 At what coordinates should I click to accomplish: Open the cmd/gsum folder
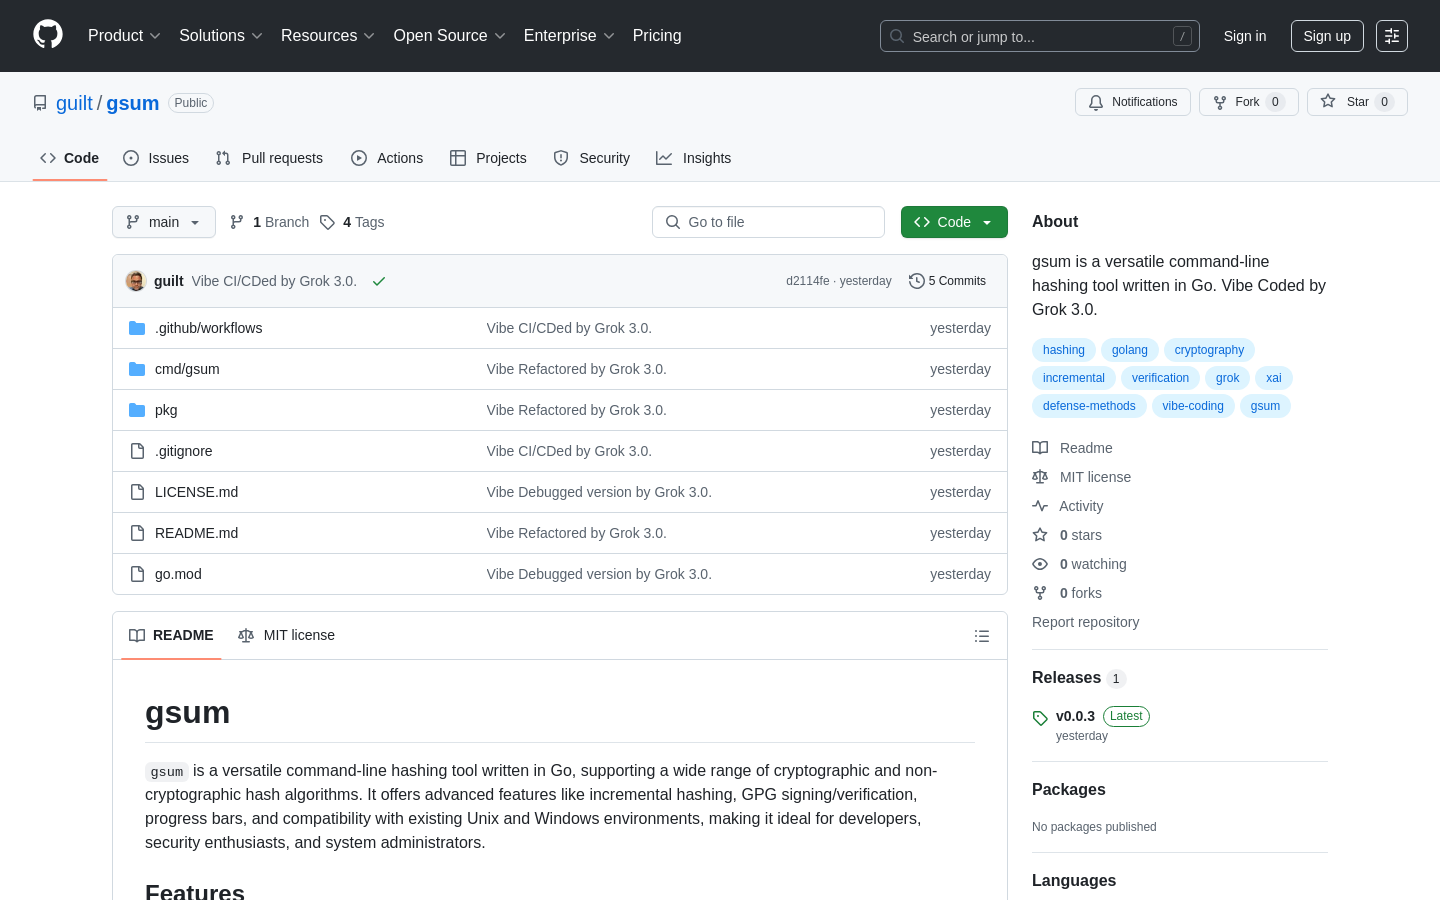pyautogui.click(x=187, y=369)
